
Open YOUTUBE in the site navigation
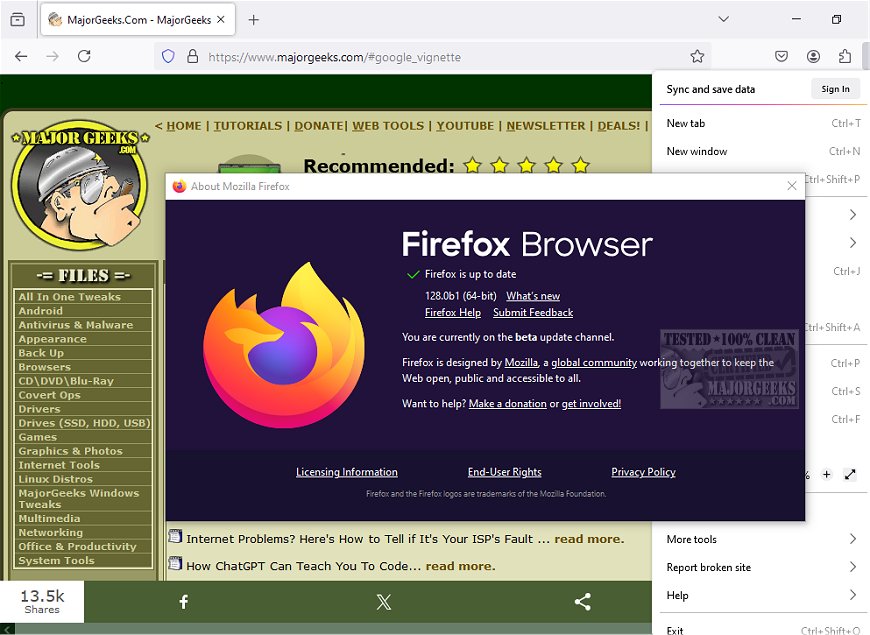(x=465, y=126)
